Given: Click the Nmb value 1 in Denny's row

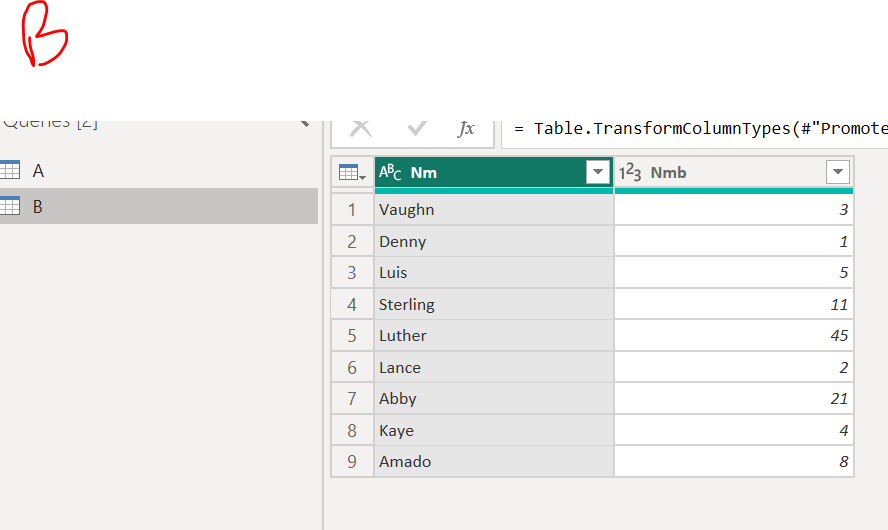Looking at the screenshot, I should 733,241.
